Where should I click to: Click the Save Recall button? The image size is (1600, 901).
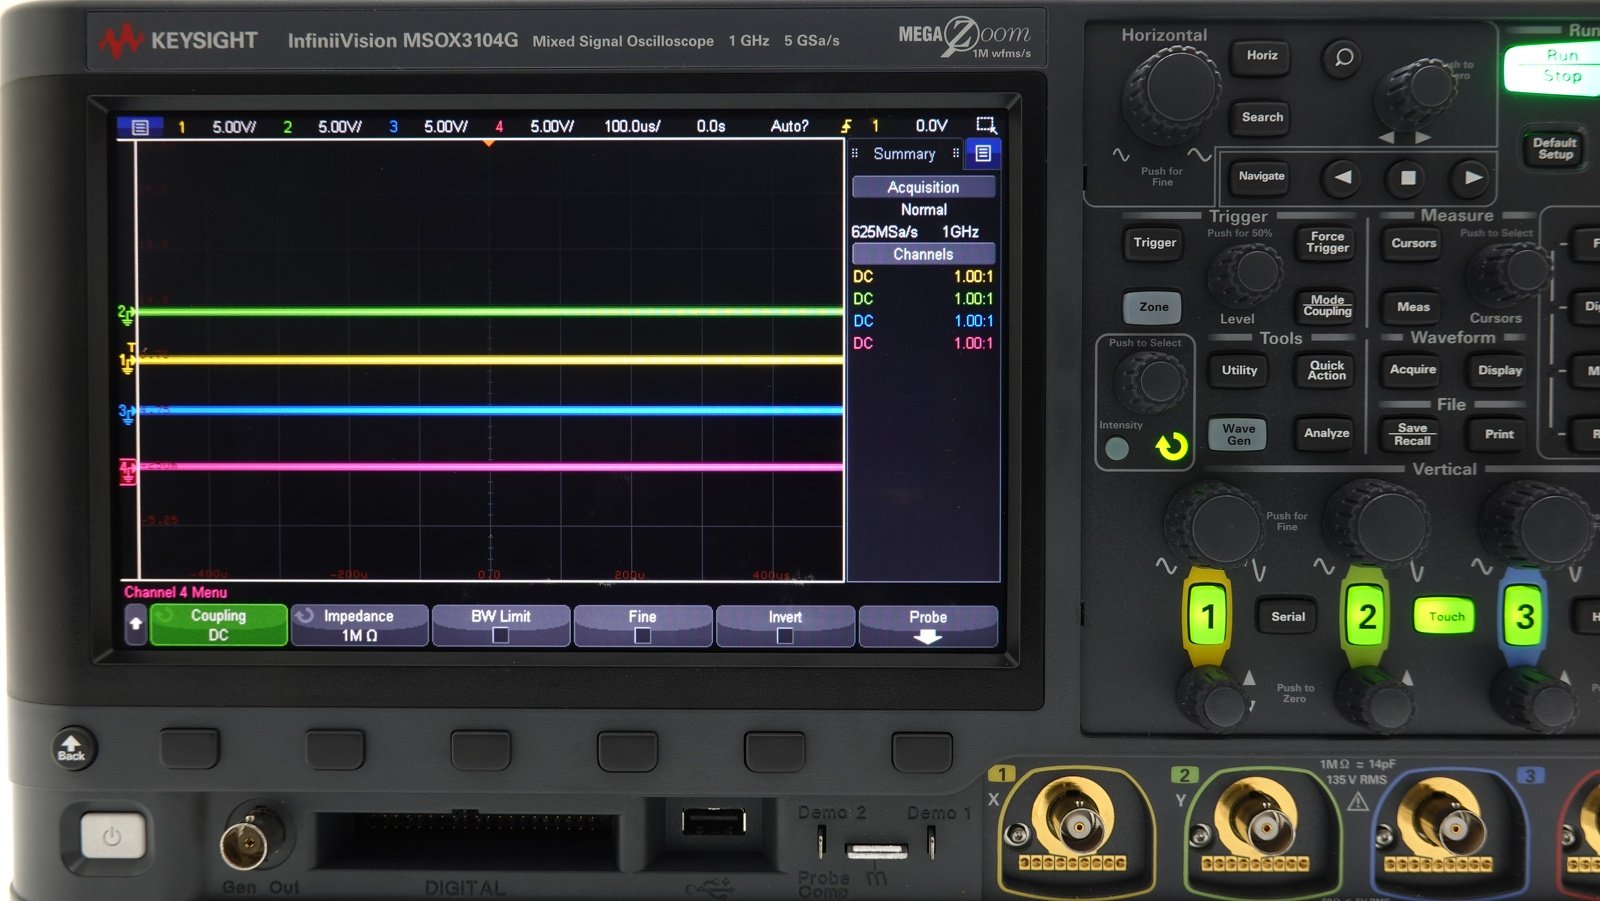[x=1412, y=434]
